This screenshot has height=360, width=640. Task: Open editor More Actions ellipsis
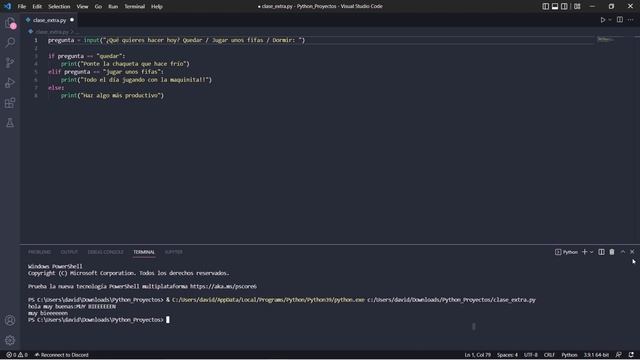click(631, 20)
